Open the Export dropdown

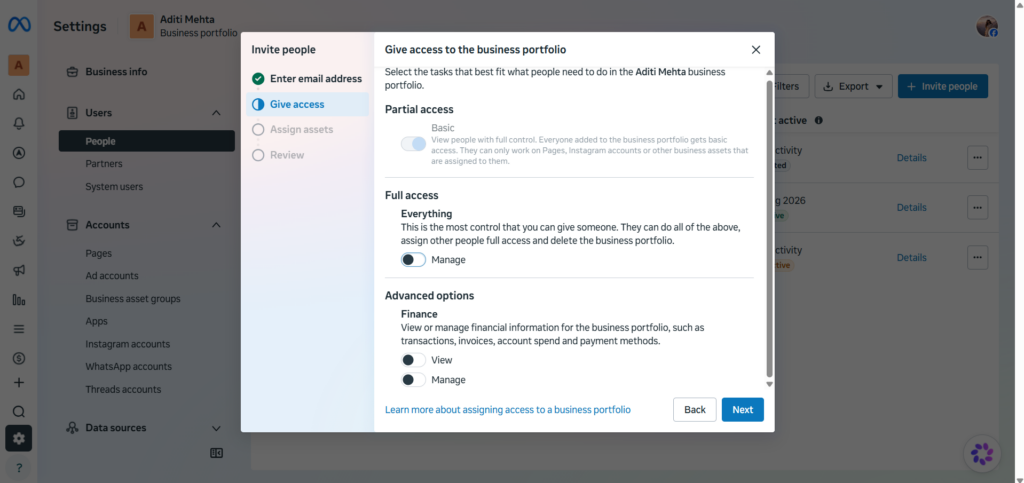point(854,86)
